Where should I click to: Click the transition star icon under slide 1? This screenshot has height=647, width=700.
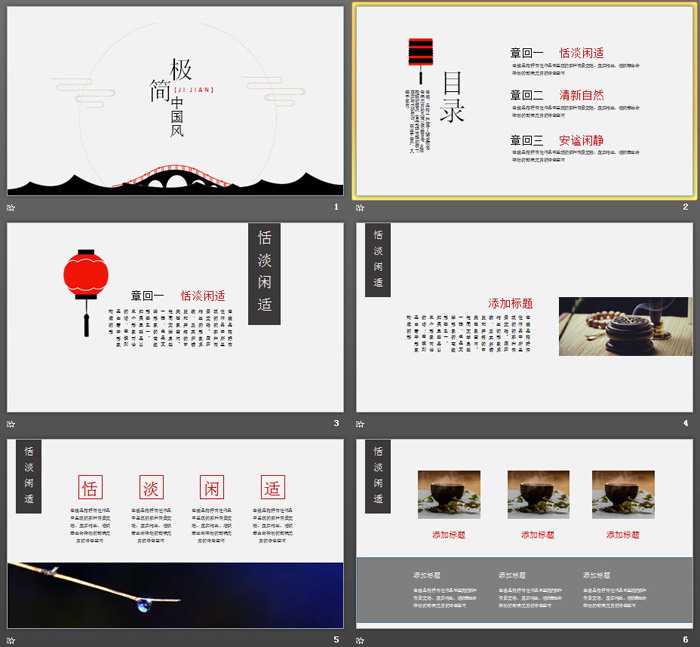11,207
